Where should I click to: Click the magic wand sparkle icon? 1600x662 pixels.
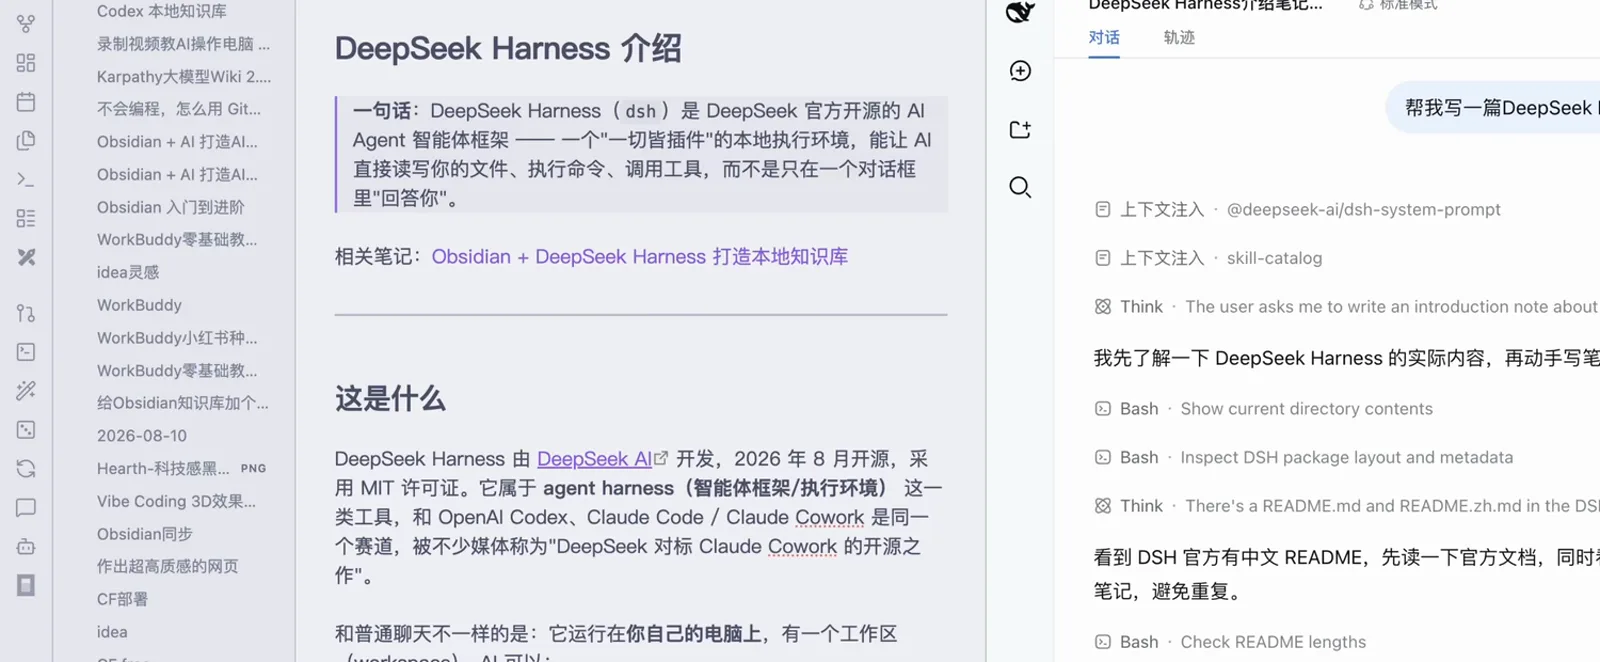(x=26, y=391)
